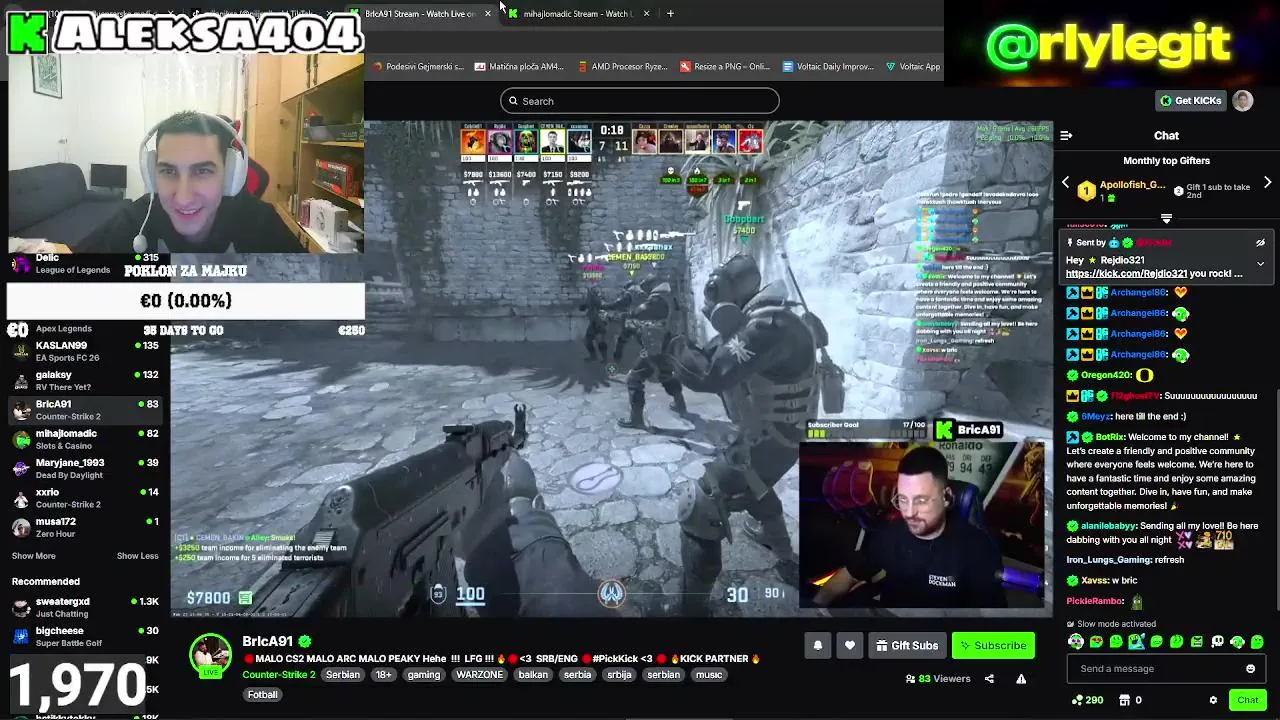Image resolution: width=1280 pixels, height=720 pixels.
Task: Click the pinned message hide icon
Action: pyautogui.click(x=1260, y=243)
